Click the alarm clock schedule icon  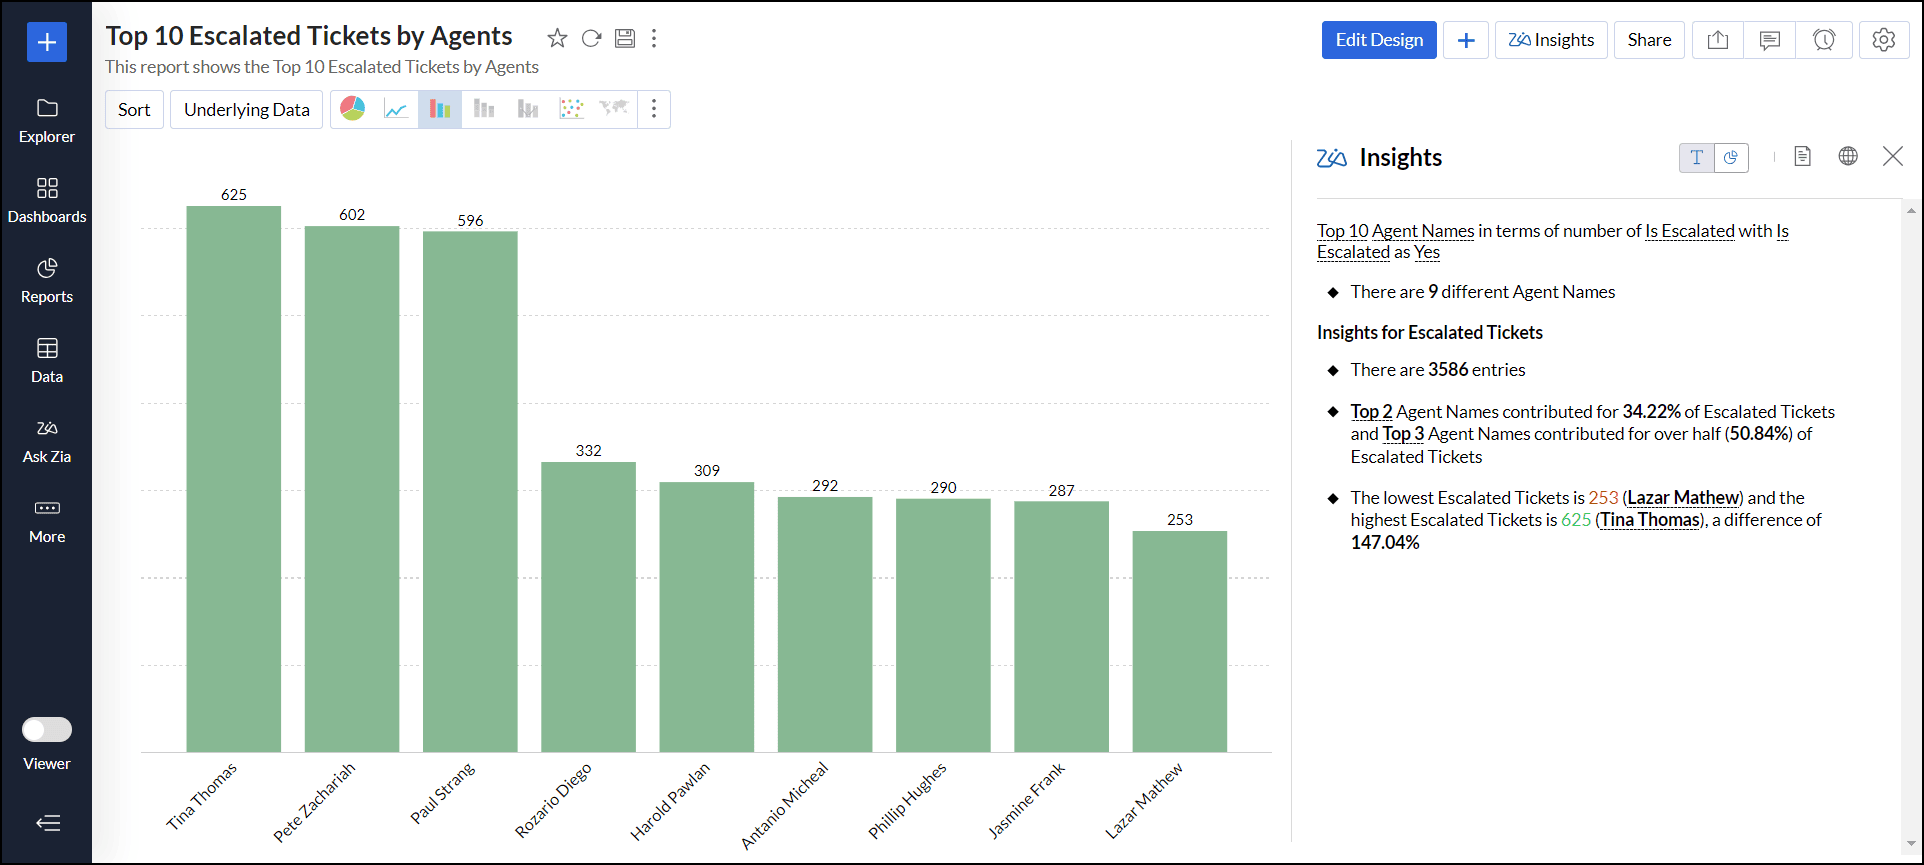[1823, 40]
